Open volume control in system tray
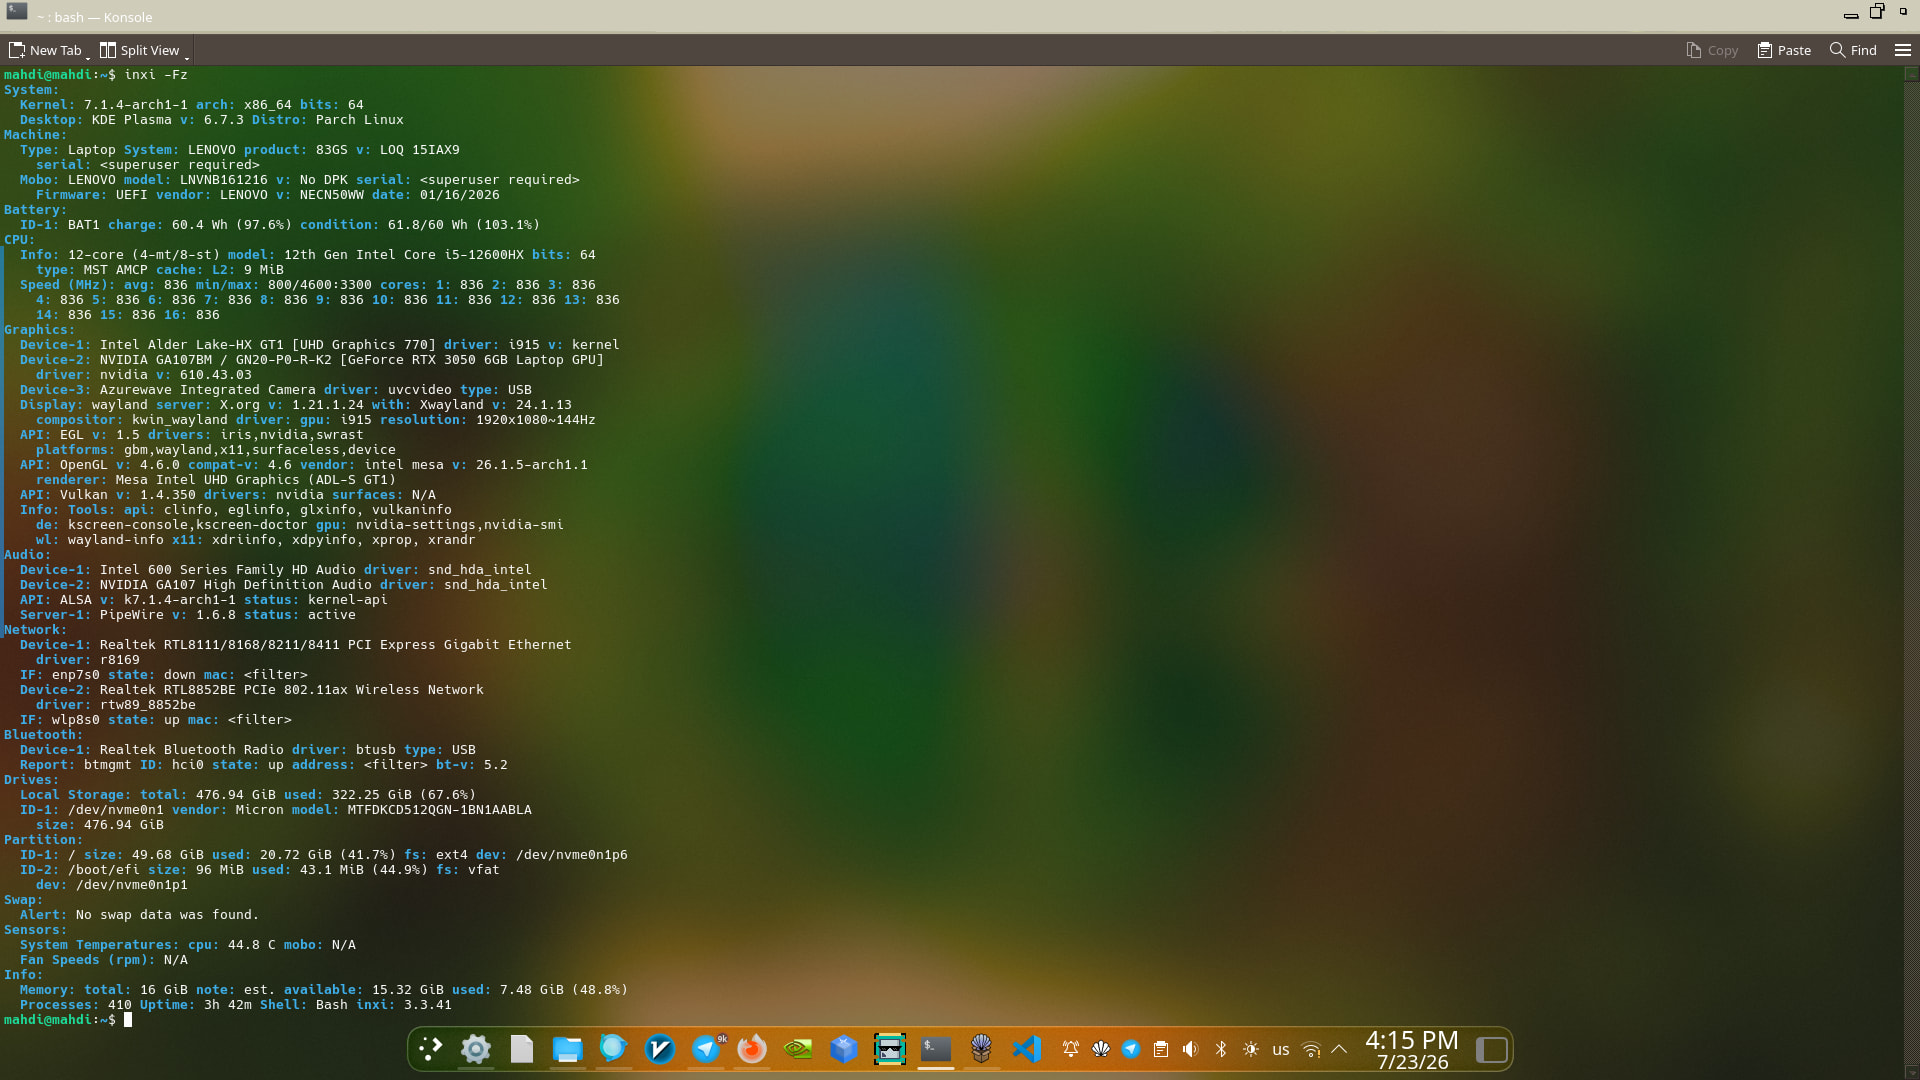Viewport: 1920px width, 1080px height. point(1190,1049)
